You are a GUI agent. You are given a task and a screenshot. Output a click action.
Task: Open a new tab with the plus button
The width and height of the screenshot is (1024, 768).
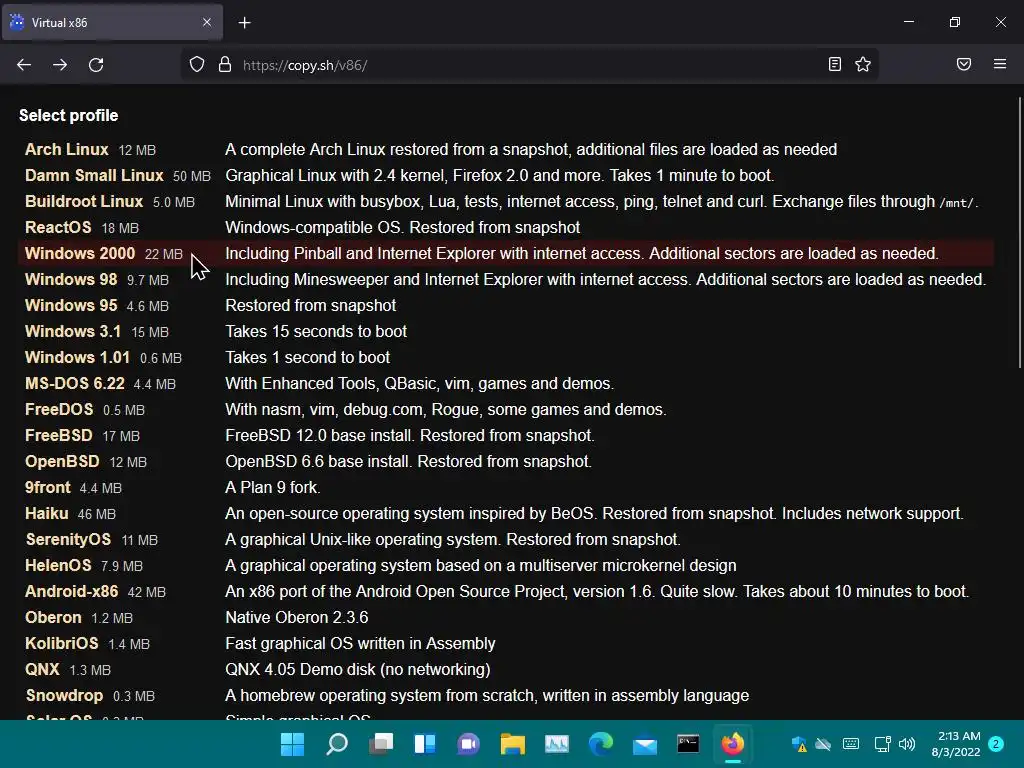pyautogui.click(x=244, y=23)
